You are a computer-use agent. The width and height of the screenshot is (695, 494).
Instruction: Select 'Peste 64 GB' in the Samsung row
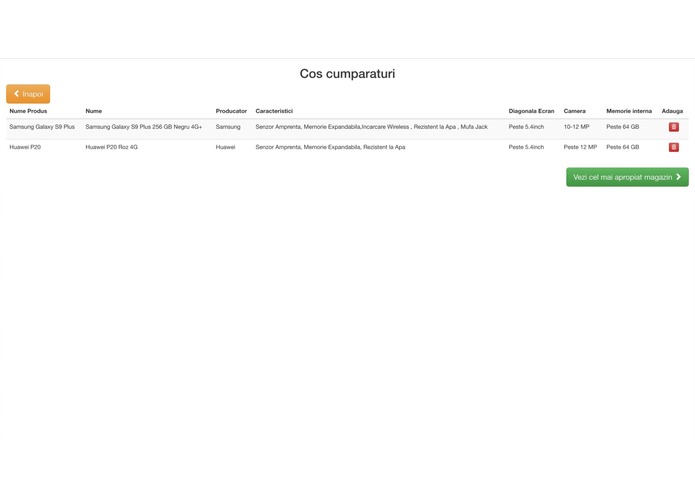click(623, 127)
